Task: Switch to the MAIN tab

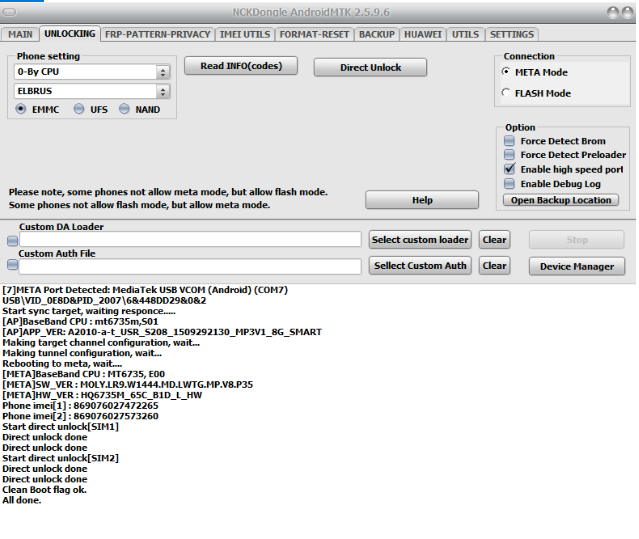Action: 20,34
